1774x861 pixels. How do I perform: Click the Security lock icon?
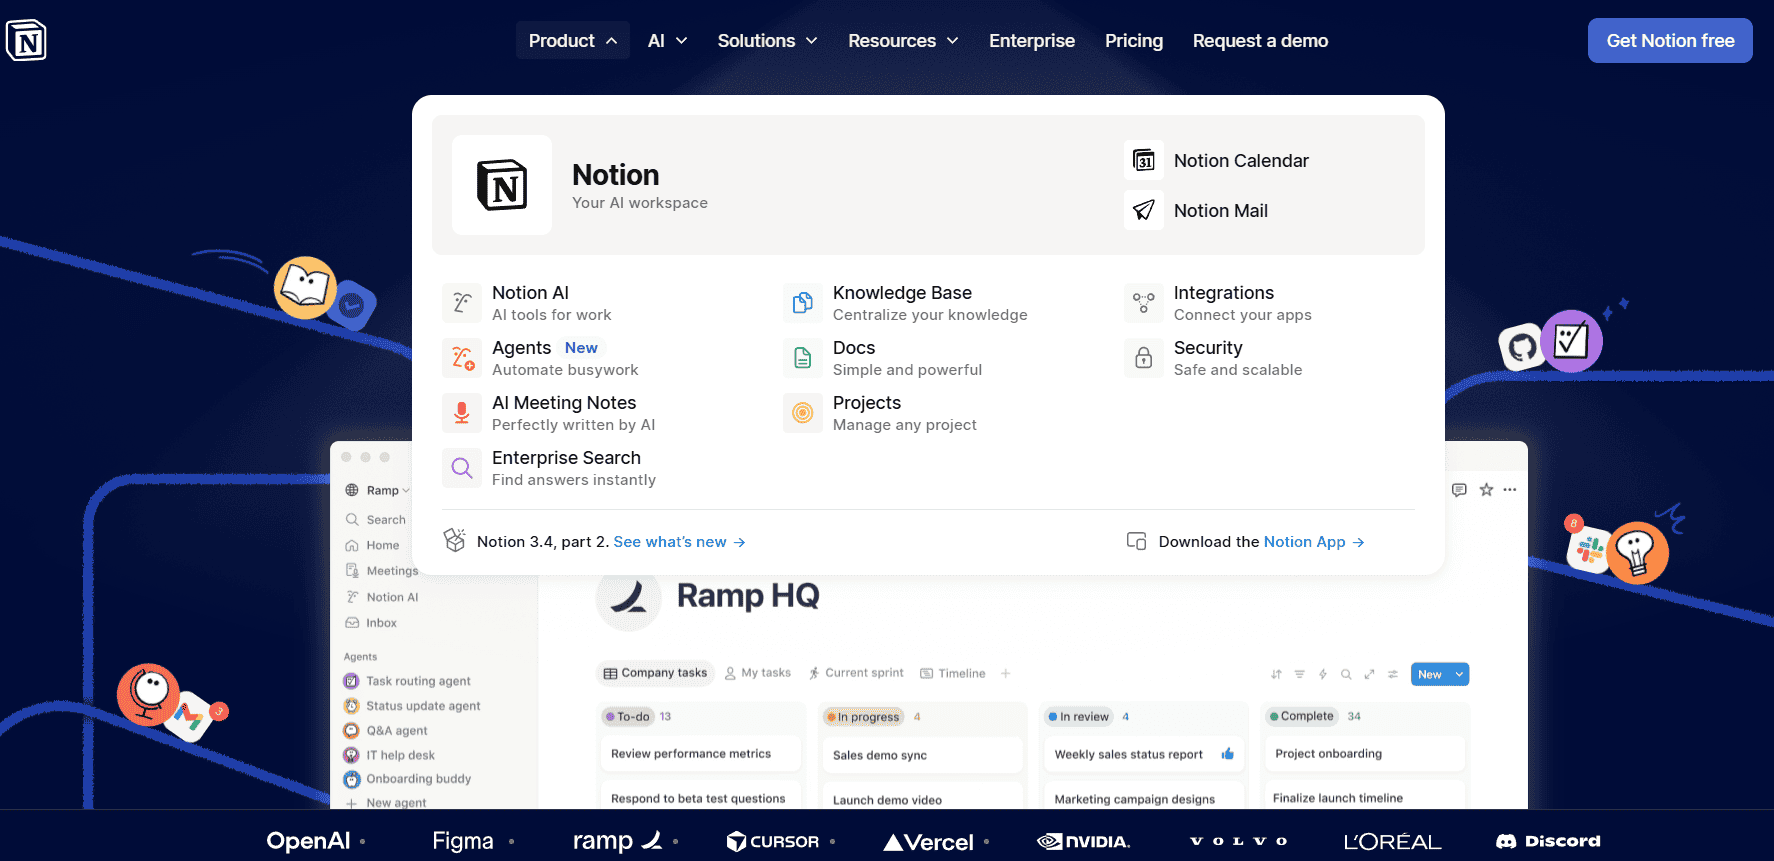point(1144,358)
